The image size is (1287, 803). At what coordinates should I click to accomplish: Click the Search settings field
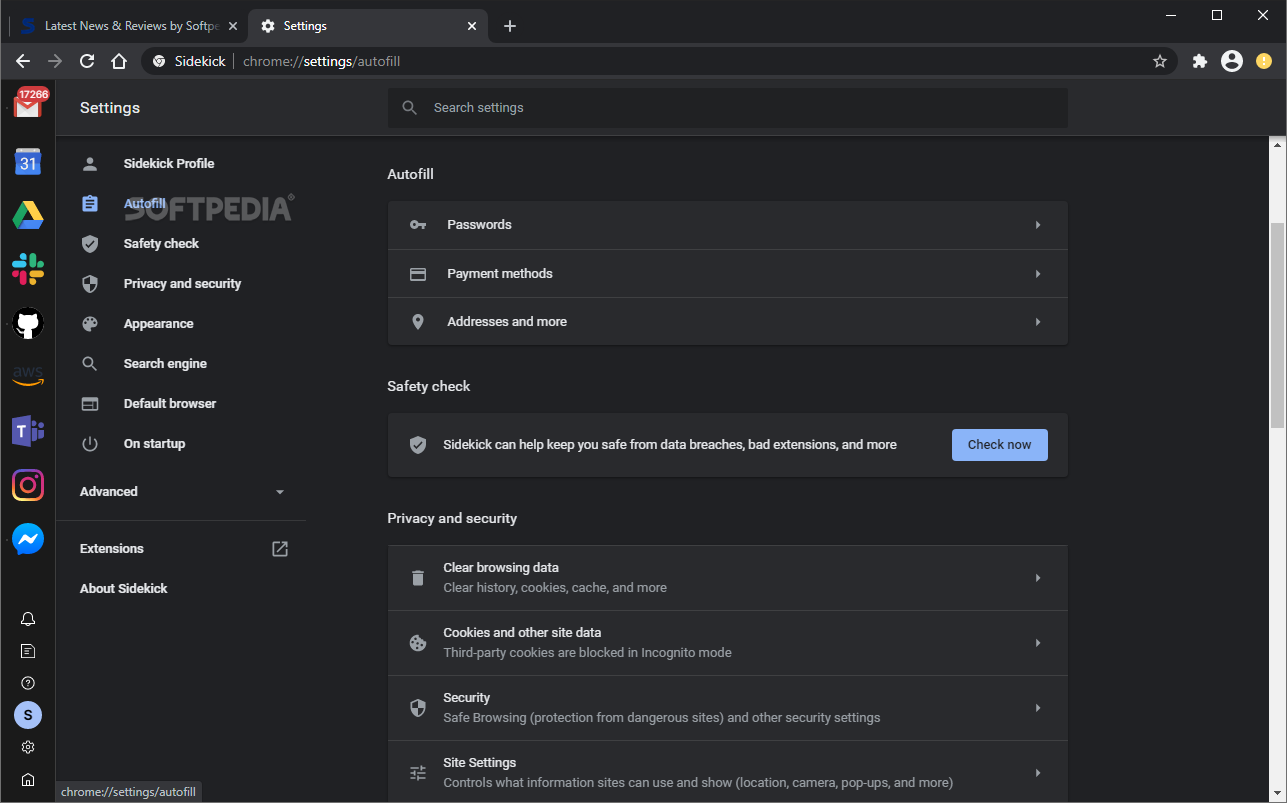click(x=727, y=107)
